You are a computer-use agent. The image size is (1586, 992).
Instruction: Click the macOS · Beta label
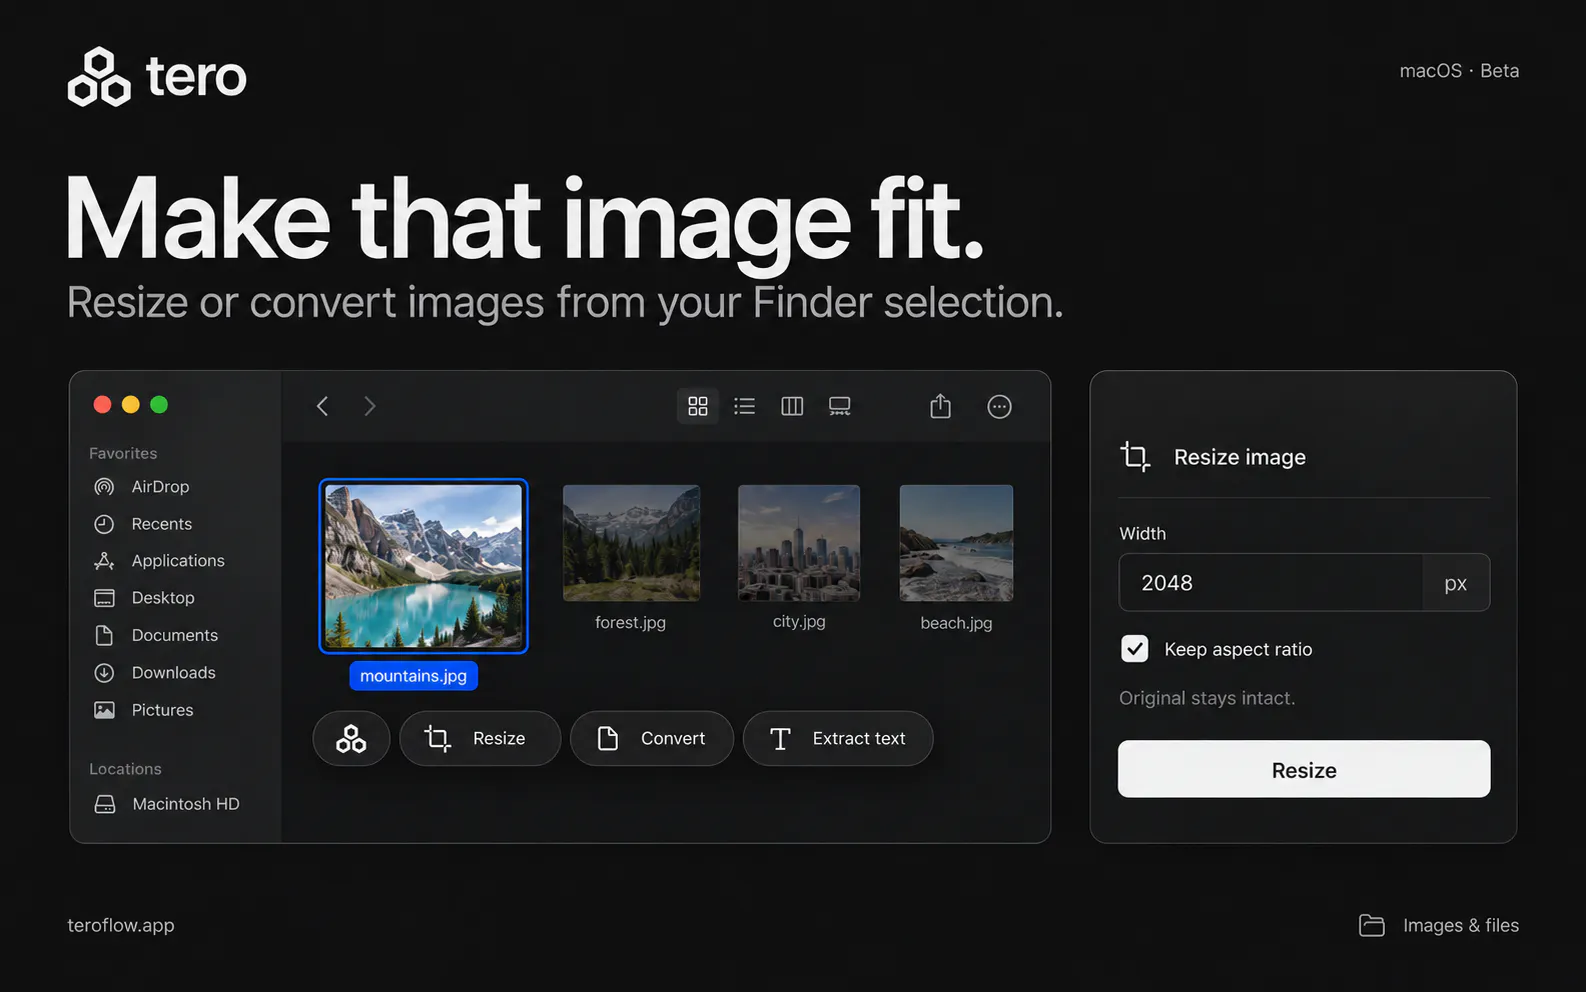[x=1459, y=71]
